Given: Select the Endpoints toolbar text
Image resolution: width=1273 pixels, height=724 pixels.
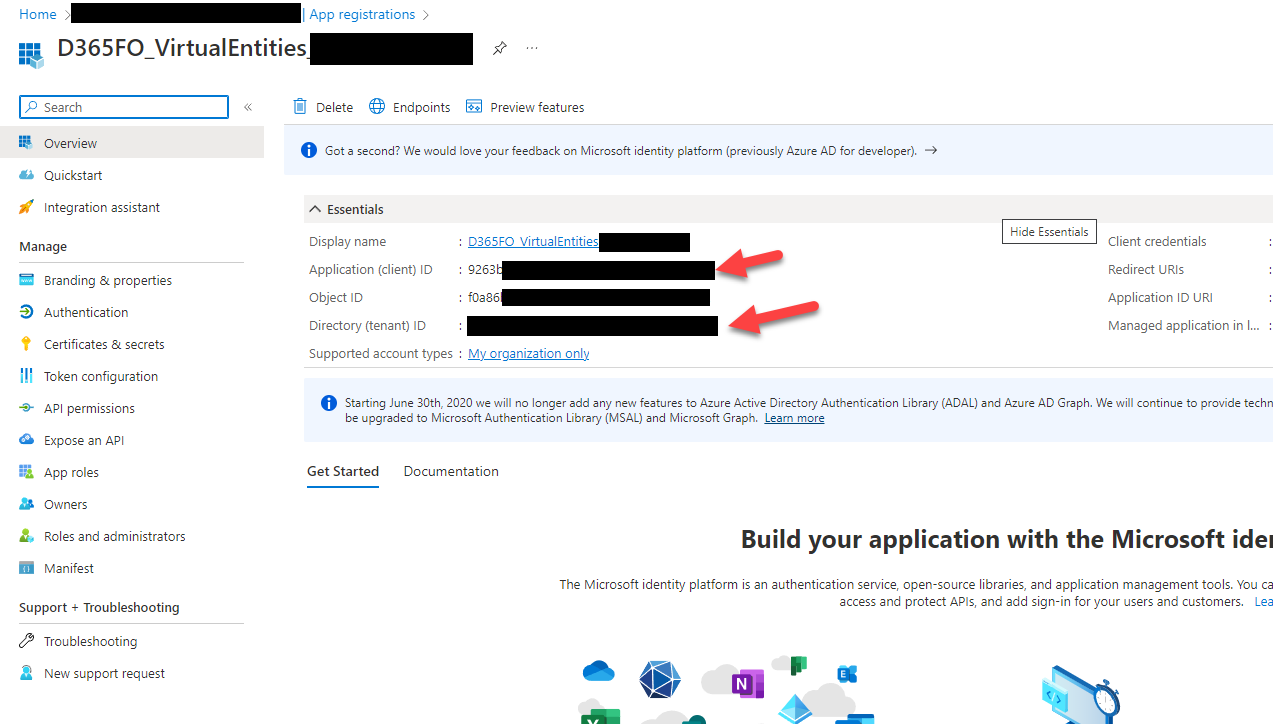Looking at the screenshot, I should click(x=421, y=107).
